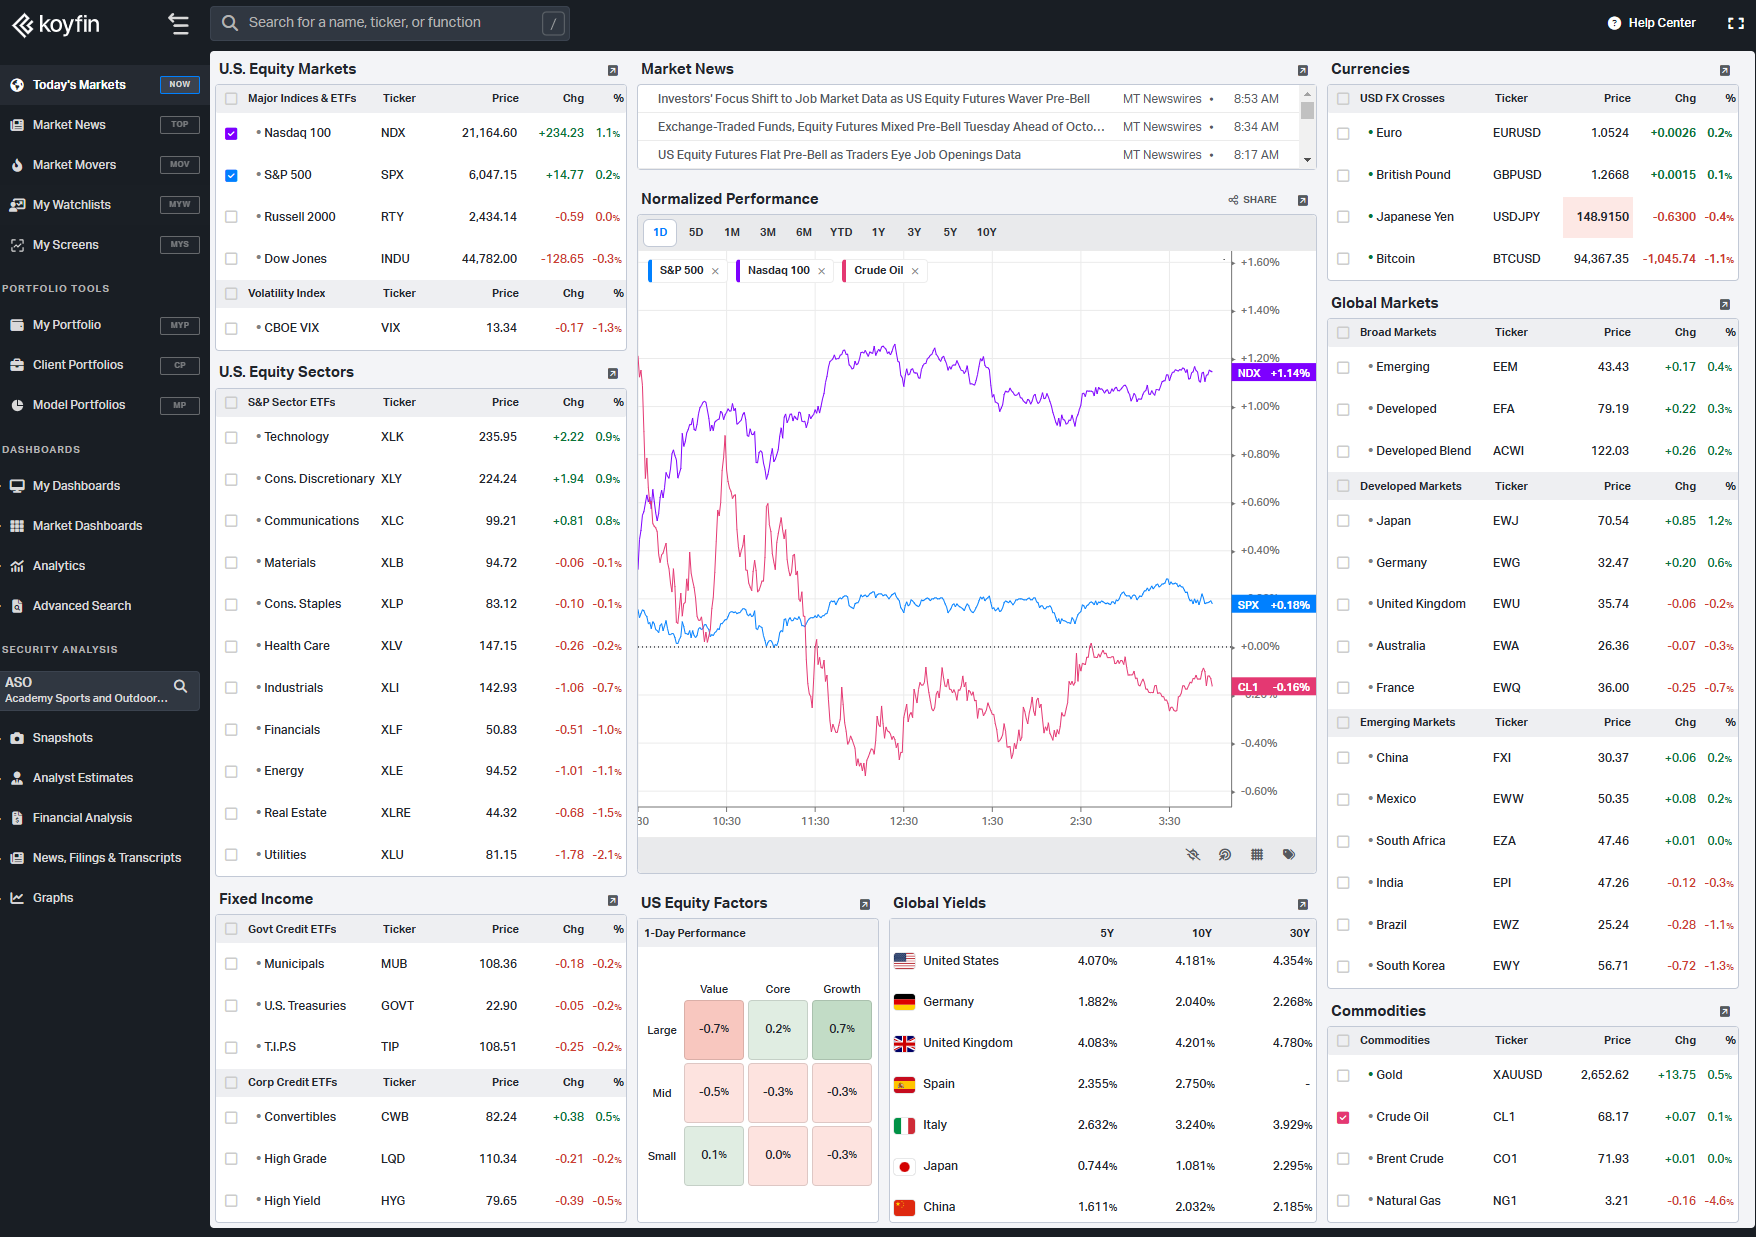Open the 8:17 AM Job Openings headline
This screenshot has width=1756, height=1237.
point(839,155)
